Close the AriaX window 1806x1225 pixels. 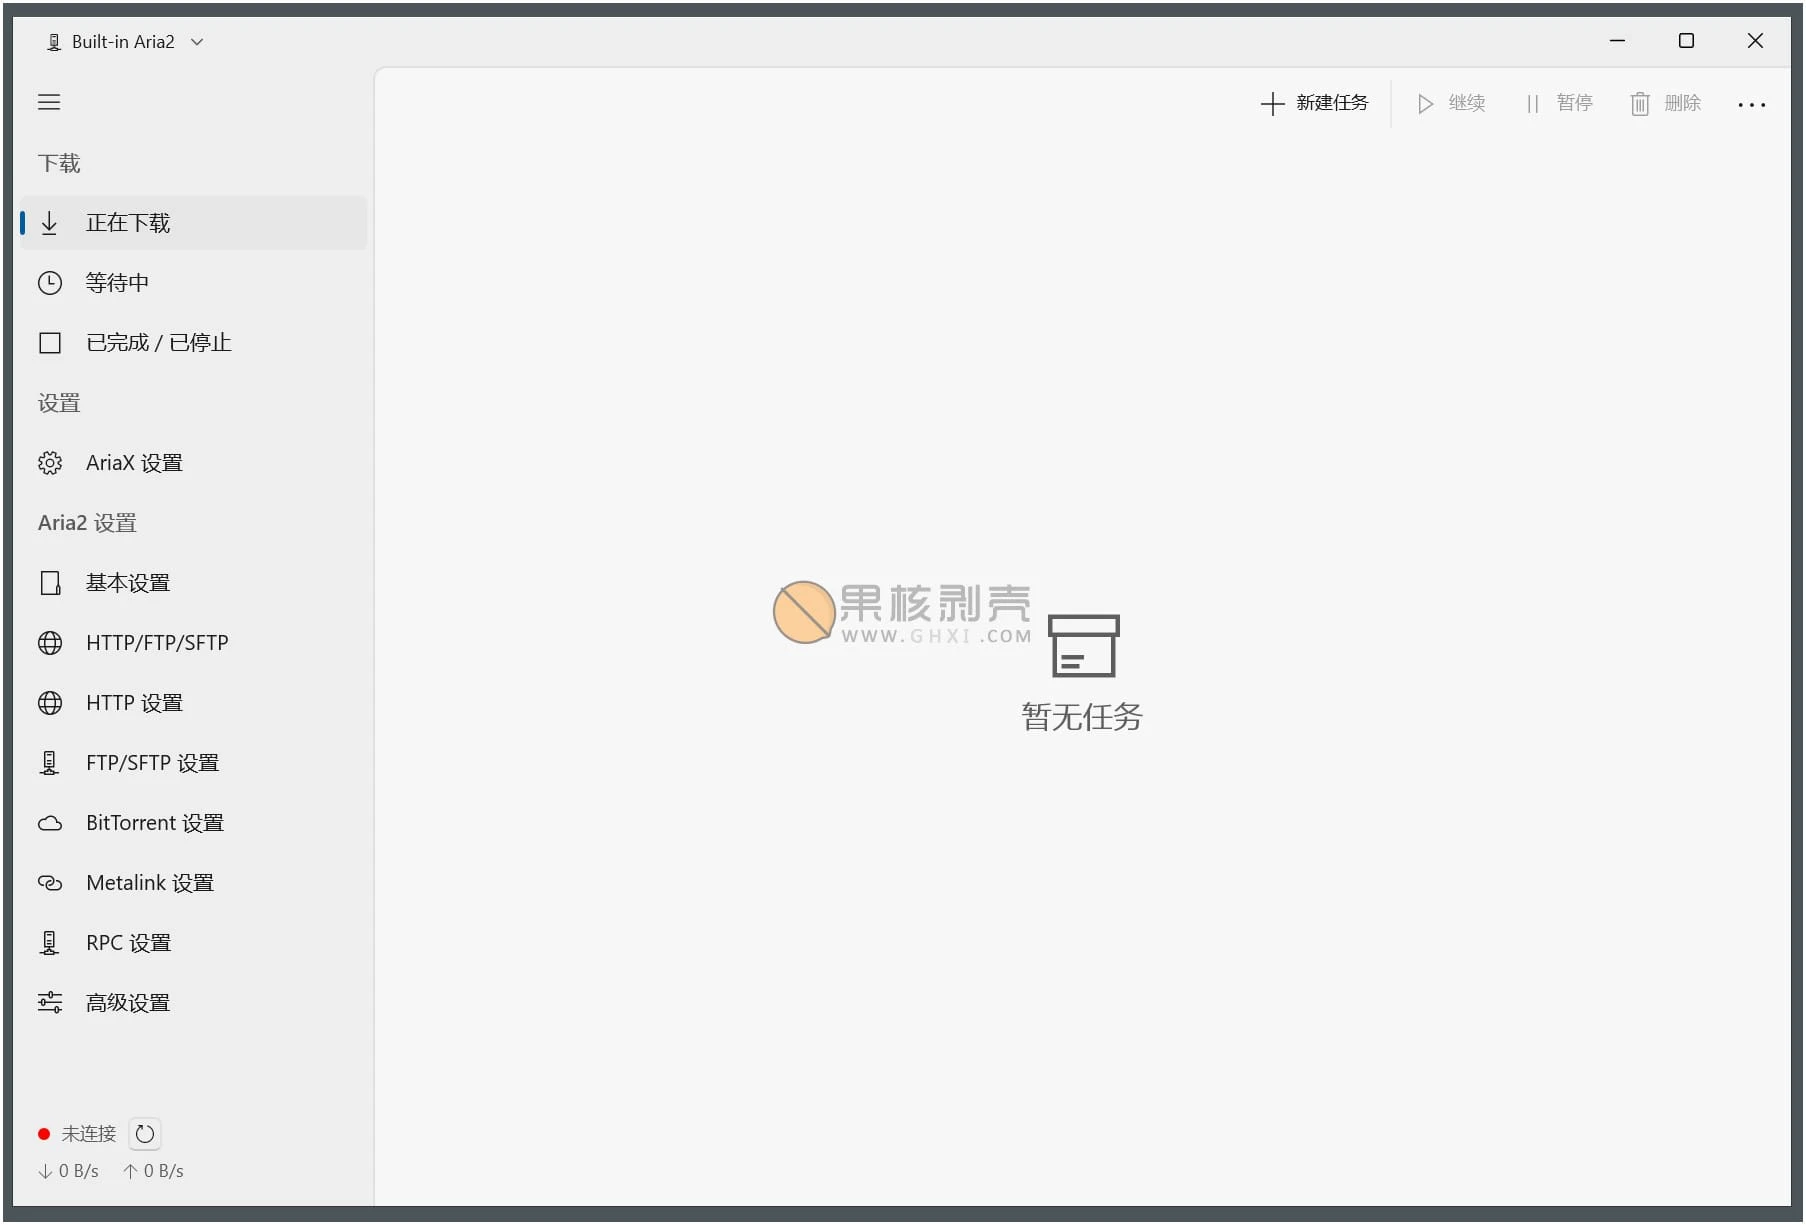[x=1755, y=41]
